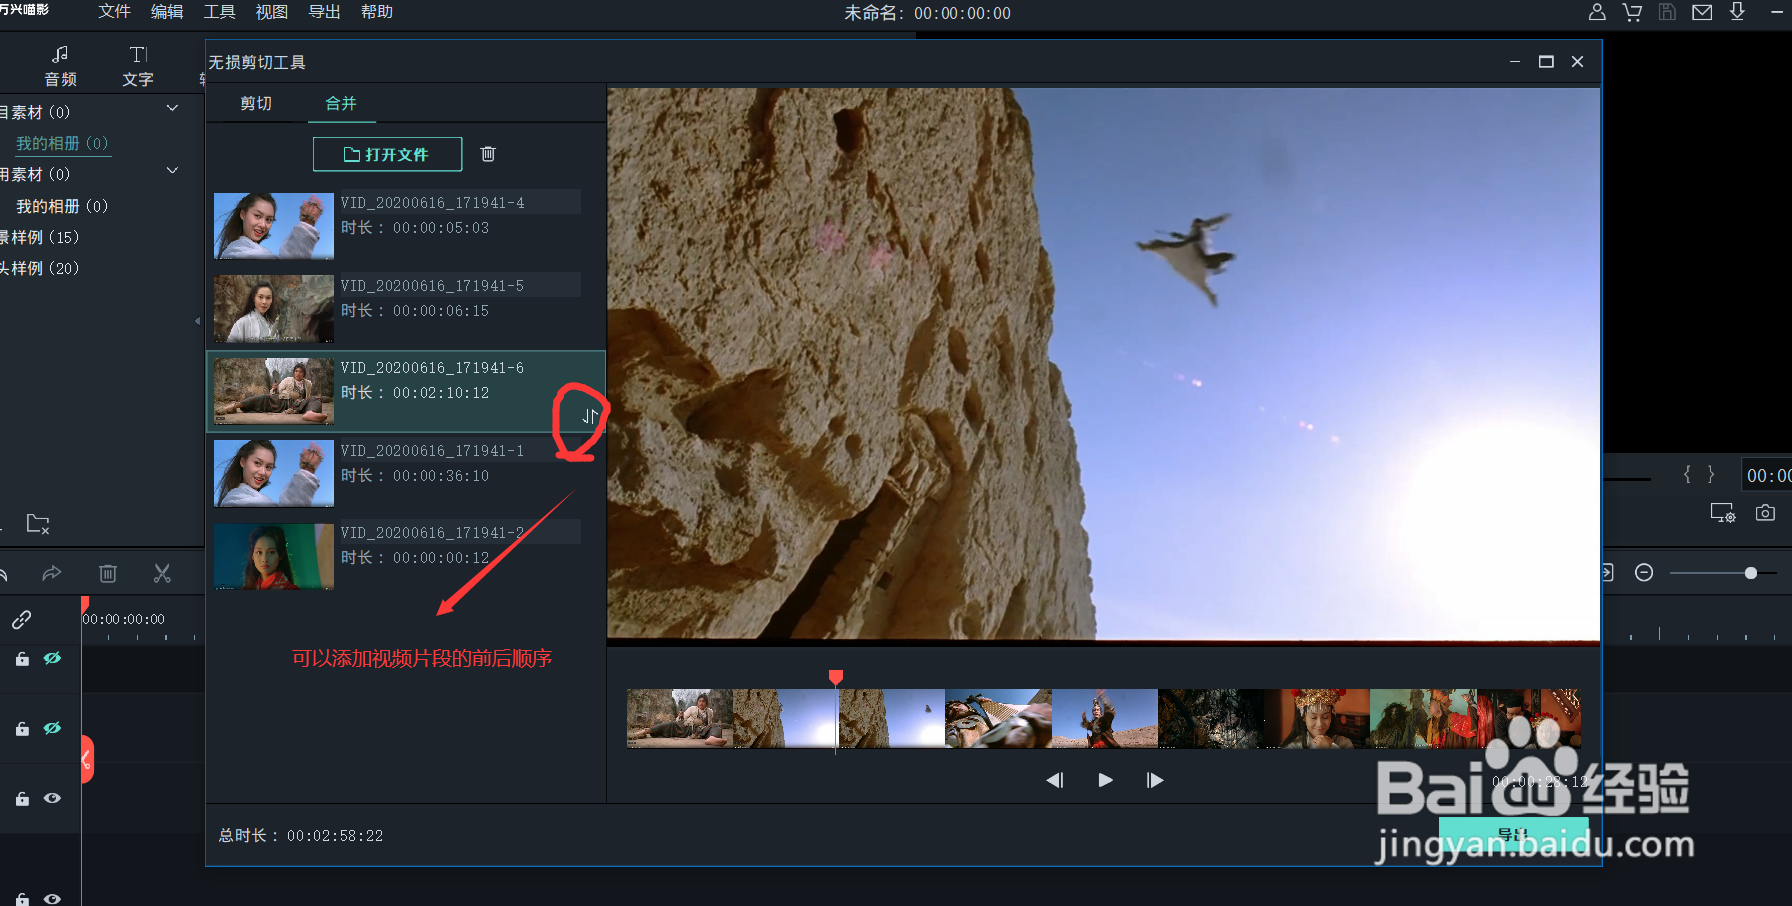Click the delete-folder icon in media panel
Screen dimensions: 1792x906
(38, 523)
